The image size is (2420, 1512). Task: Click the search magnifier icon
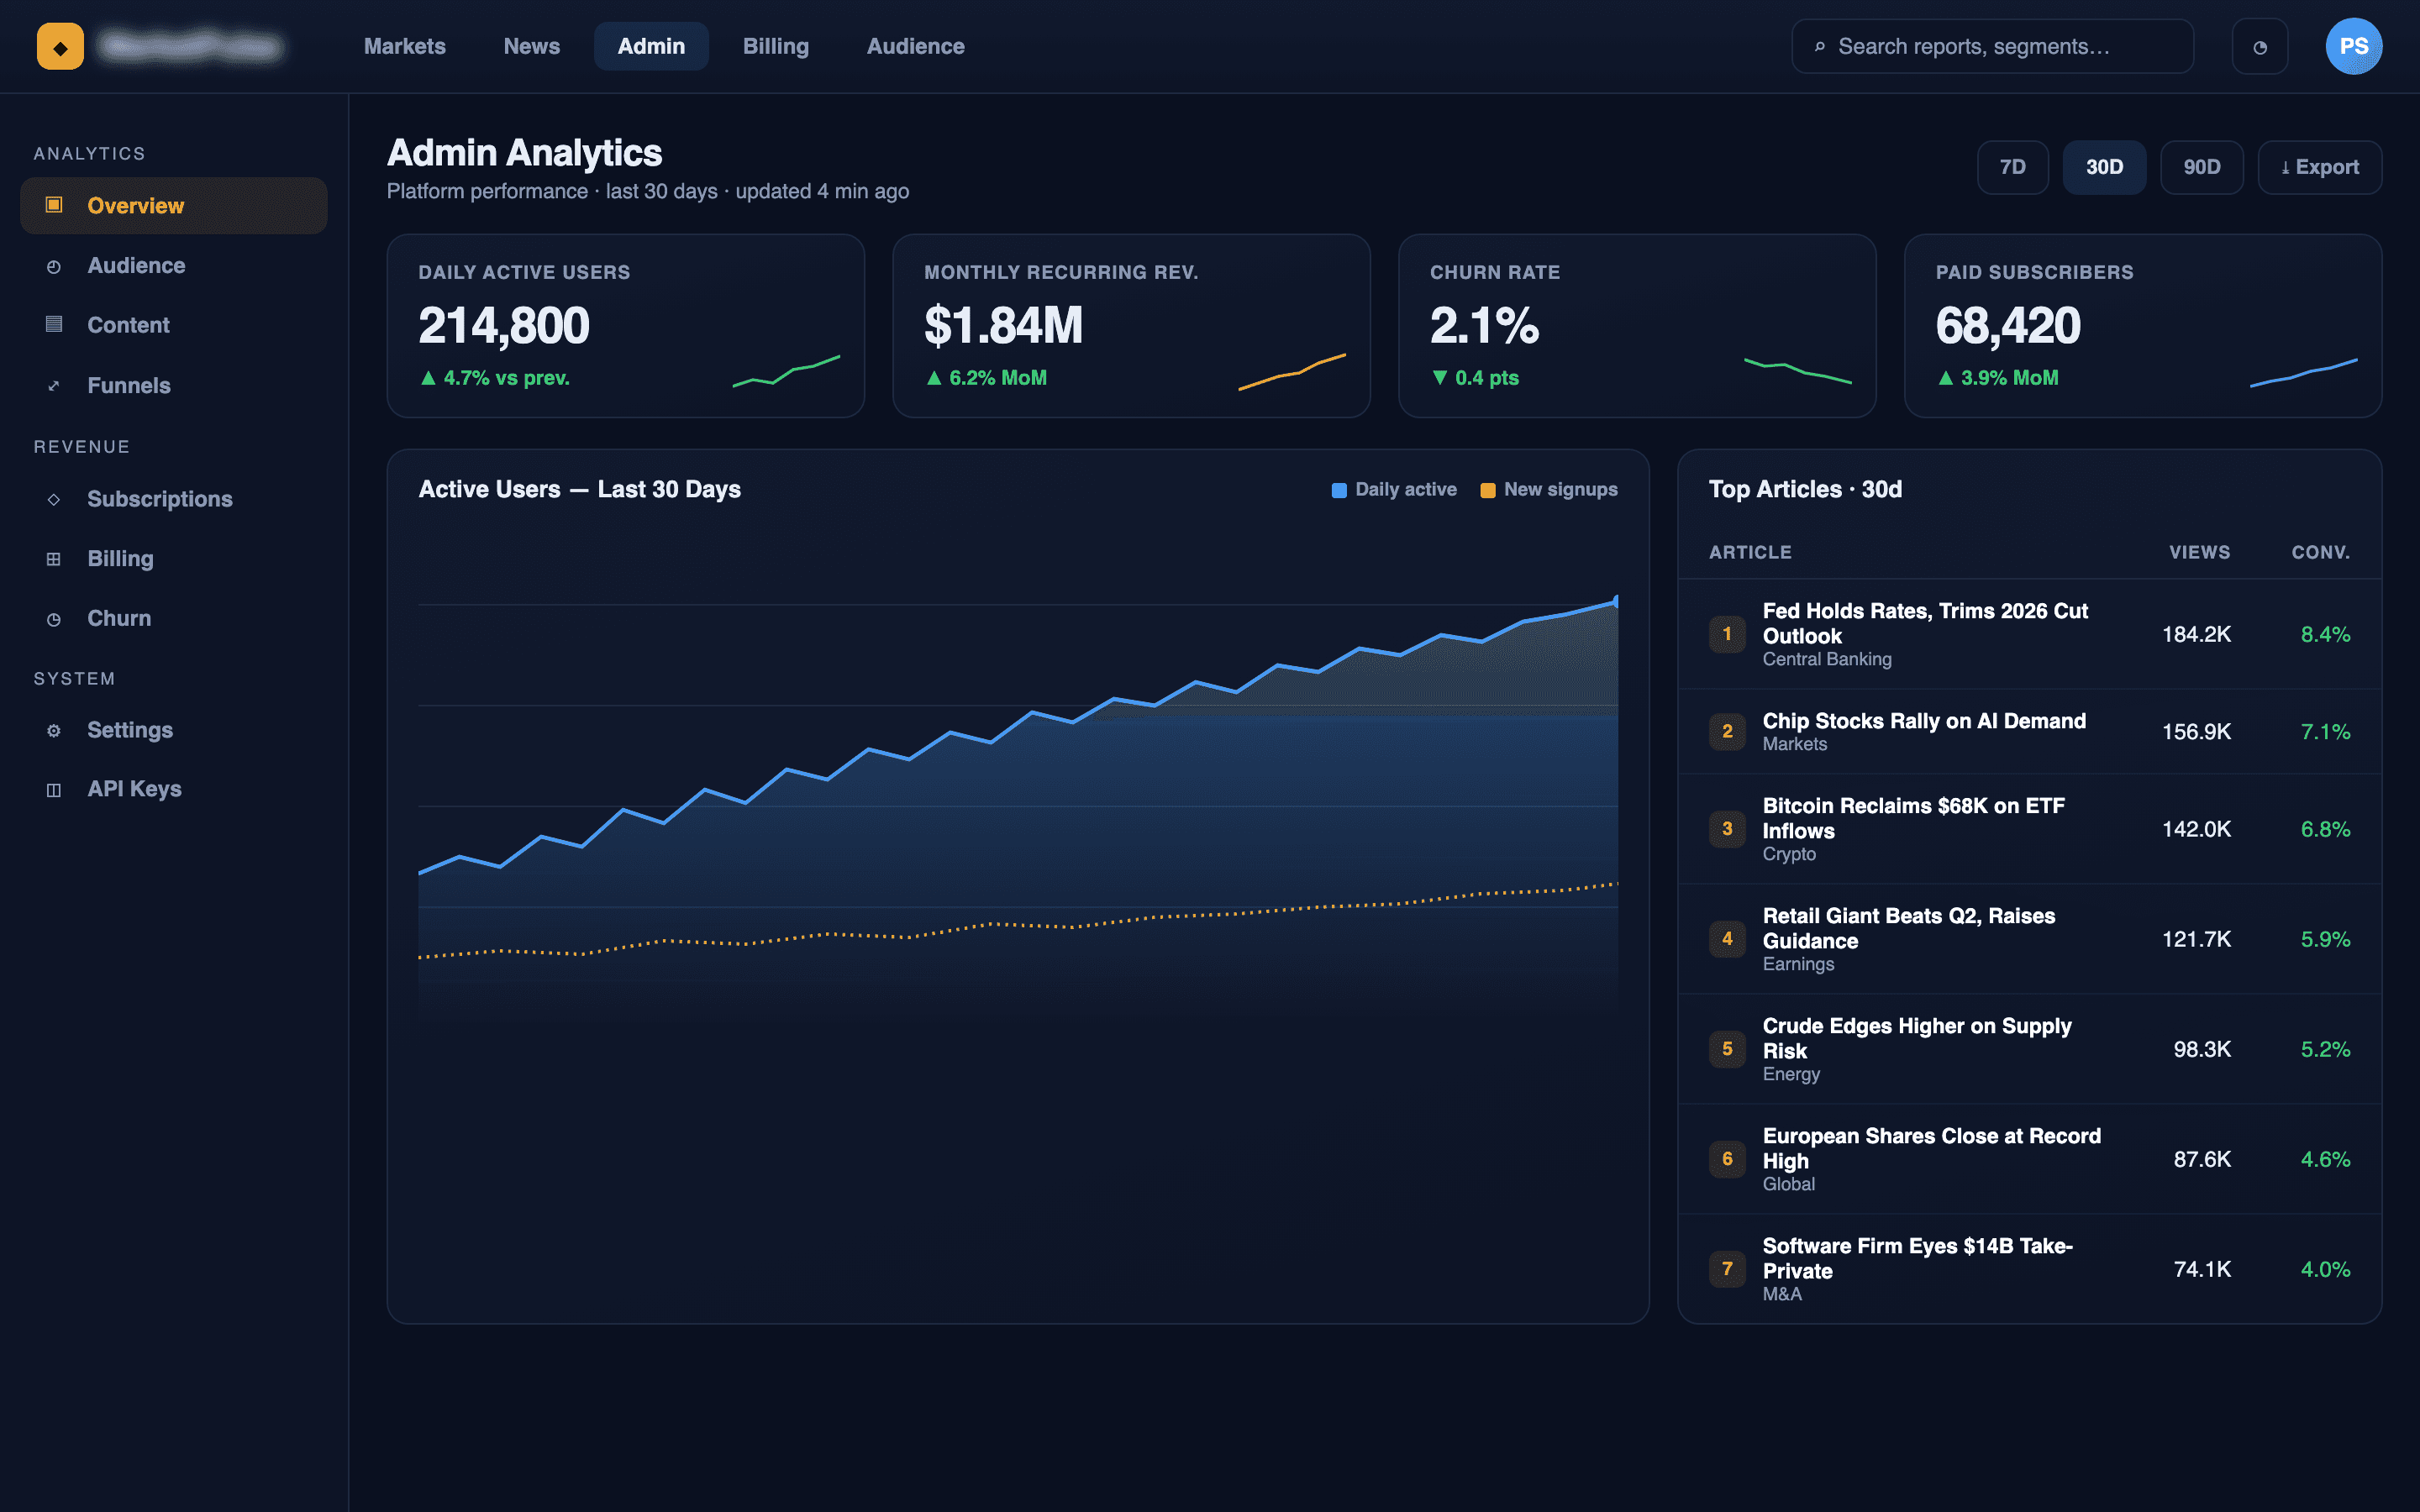pyautogui.click(x=1820, y=46)
